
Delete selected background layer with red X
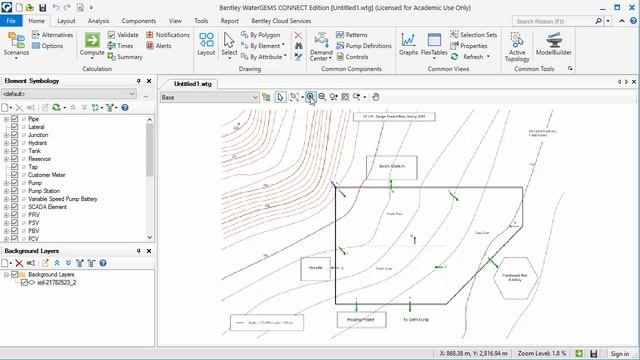19,263
